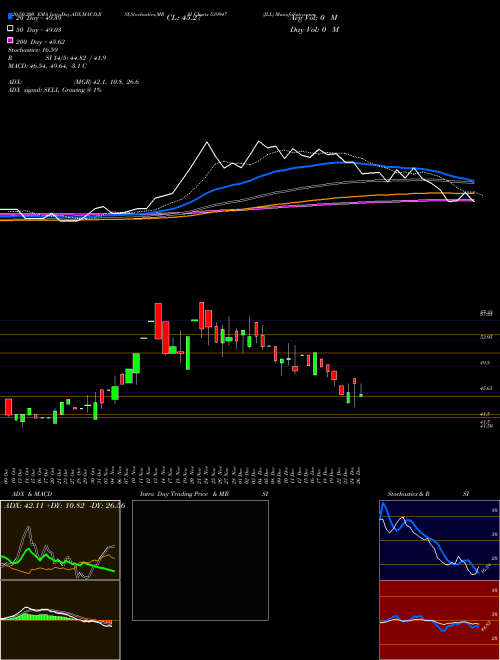Click the 'Stochastics: 16.59' reading
The height and width of the screenshot is (660, 500).
pyautogui.click(x=33, y=50)
